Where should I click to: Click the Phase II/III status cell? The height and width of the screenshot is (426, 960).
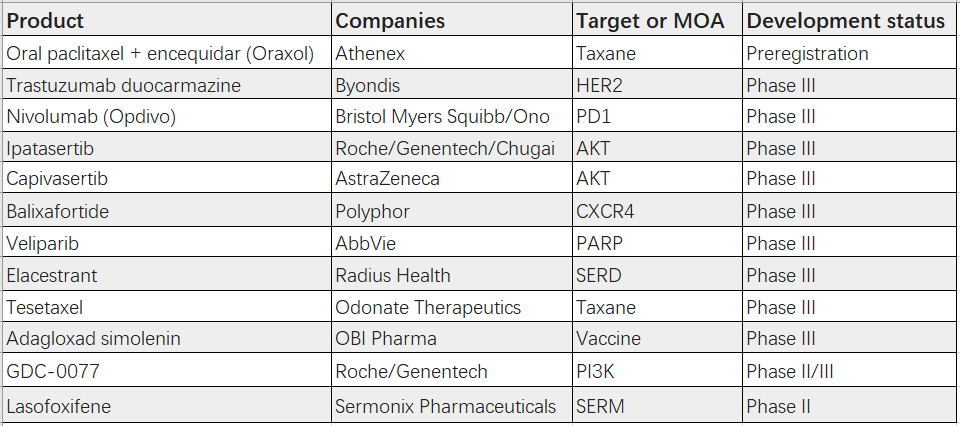click(789, 372)
